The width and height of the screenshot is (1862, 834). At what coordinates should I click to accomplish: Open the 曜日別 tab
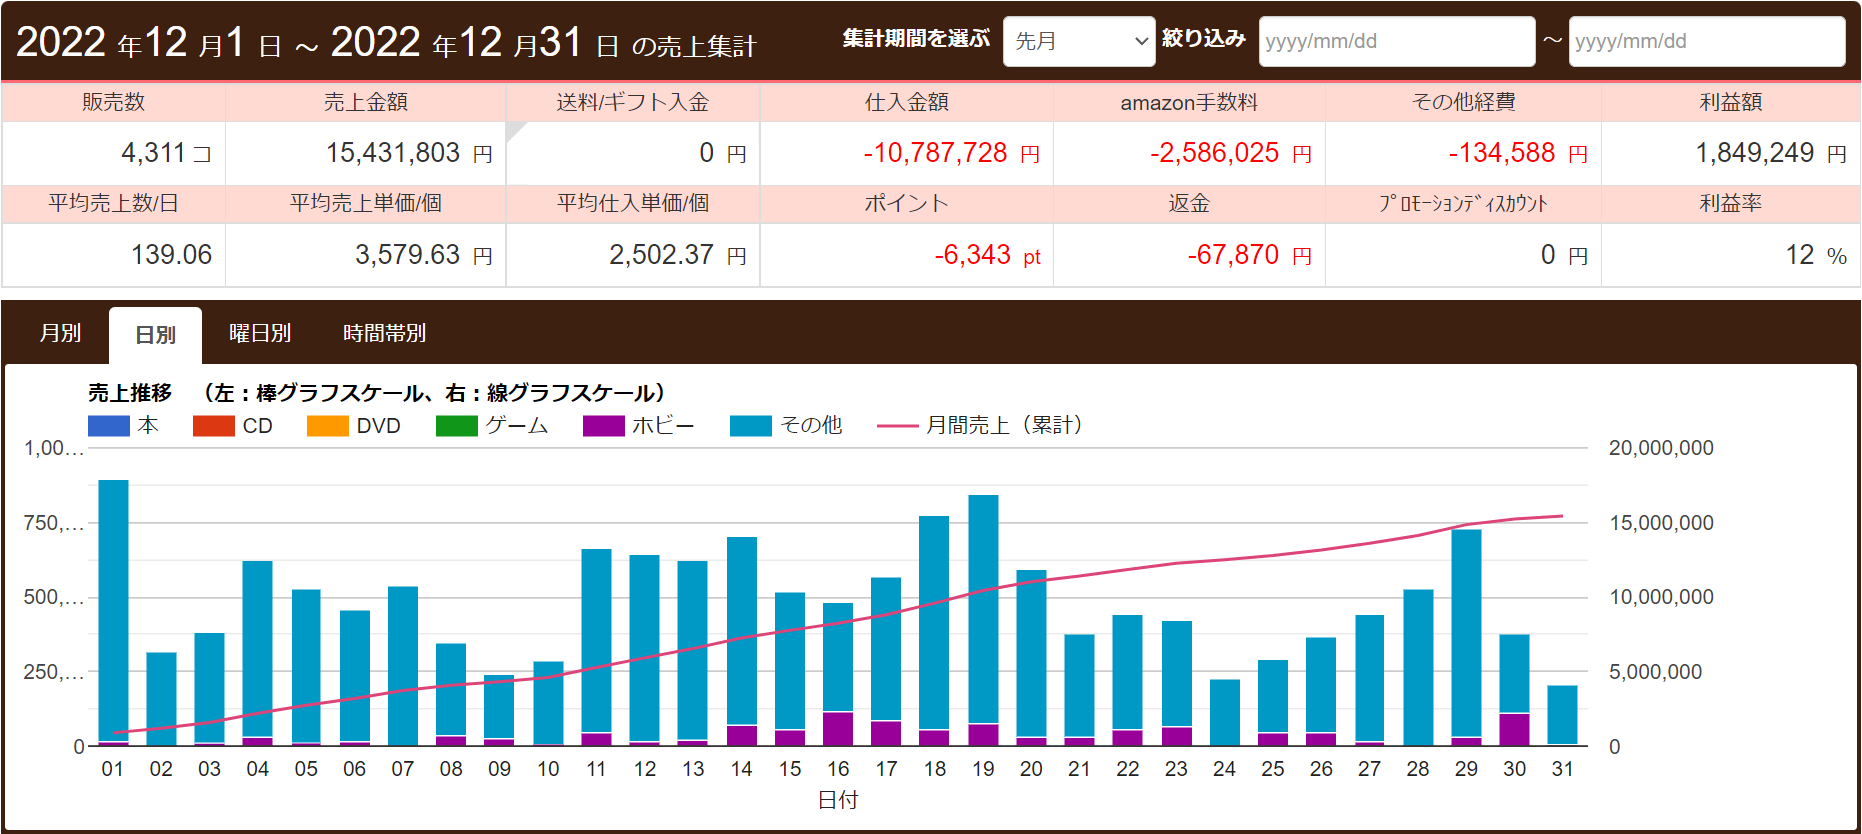(260, 333)
